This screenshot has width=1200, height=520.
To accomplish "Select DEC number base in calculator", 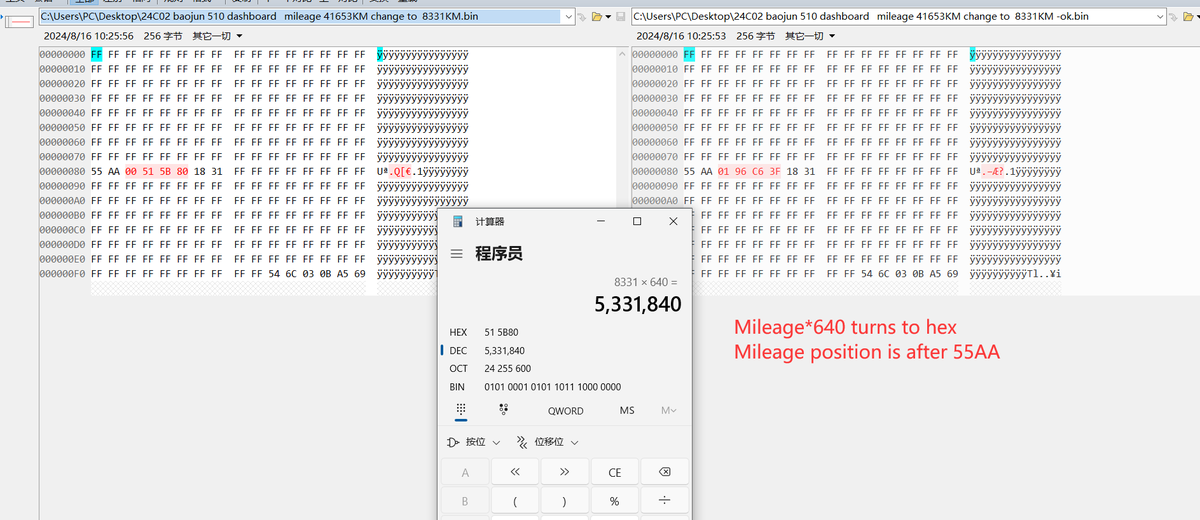I will point(458,350).
